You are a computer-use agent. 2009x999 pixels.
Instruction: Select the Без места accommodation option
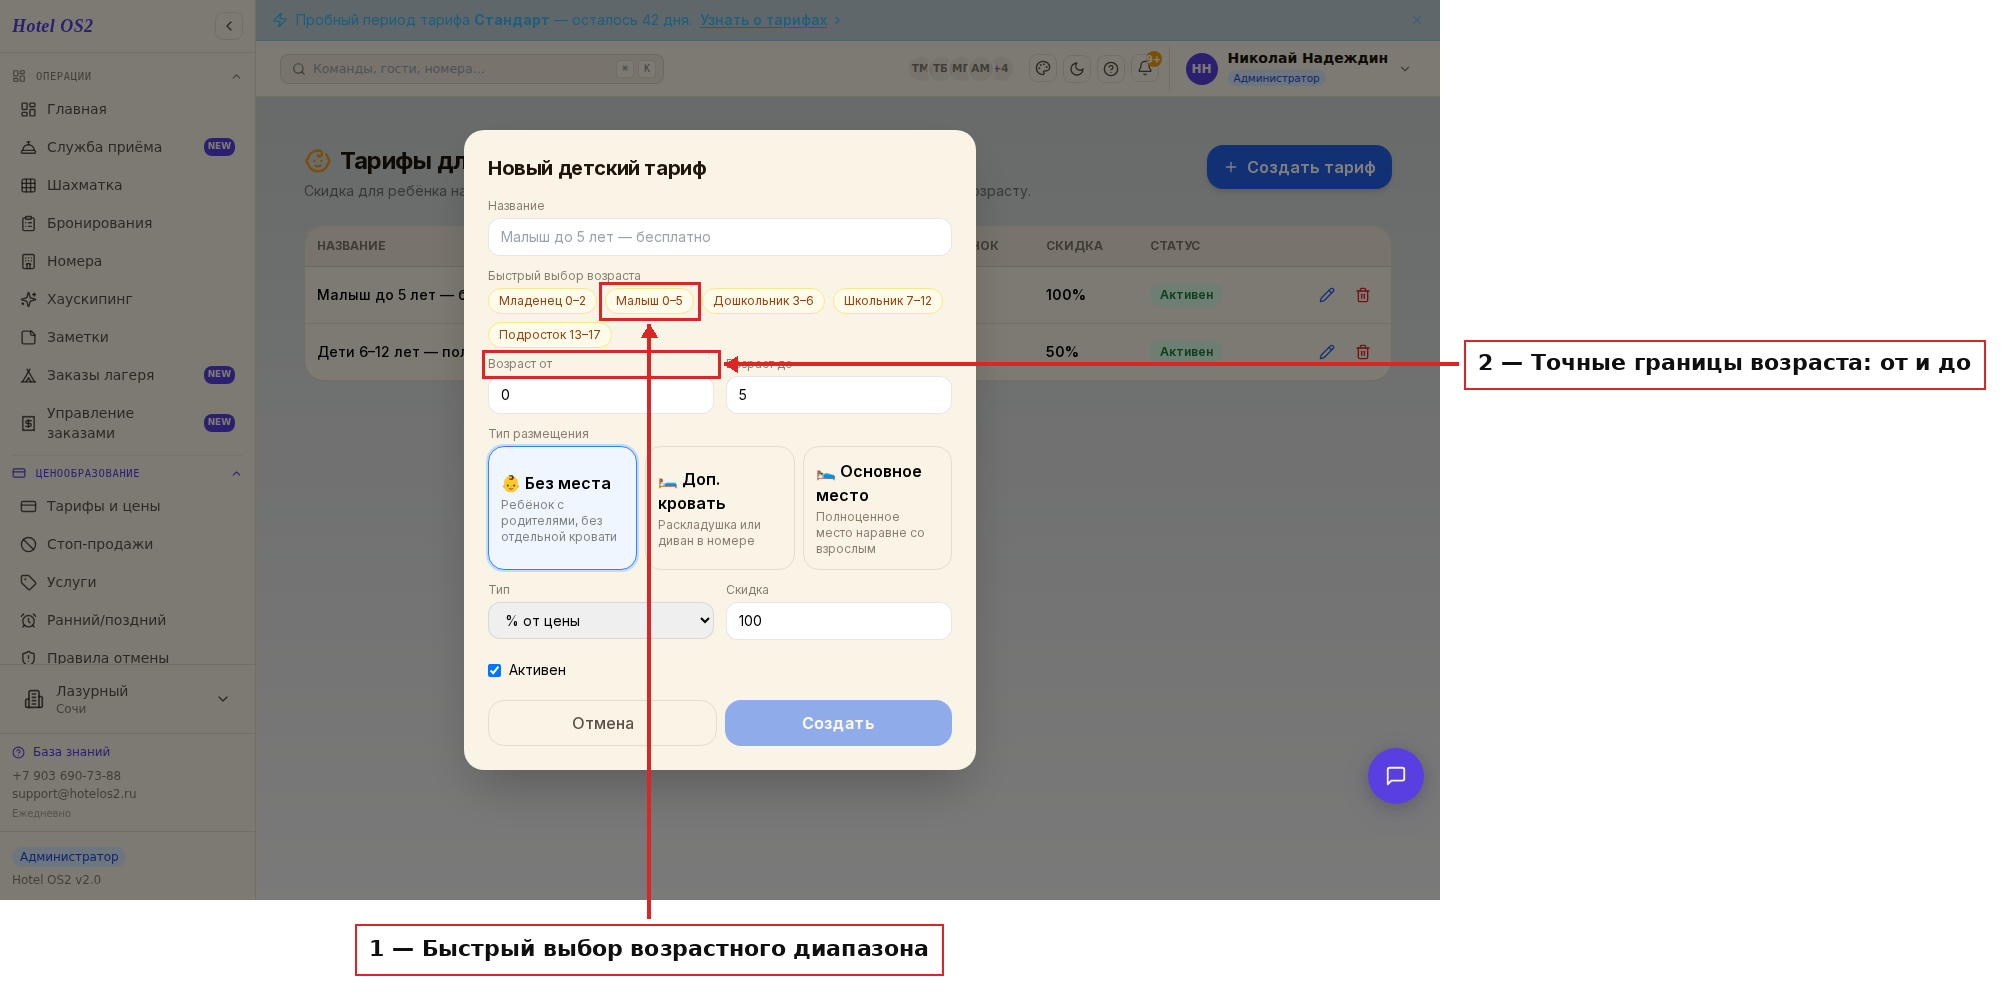pos(562,508)
